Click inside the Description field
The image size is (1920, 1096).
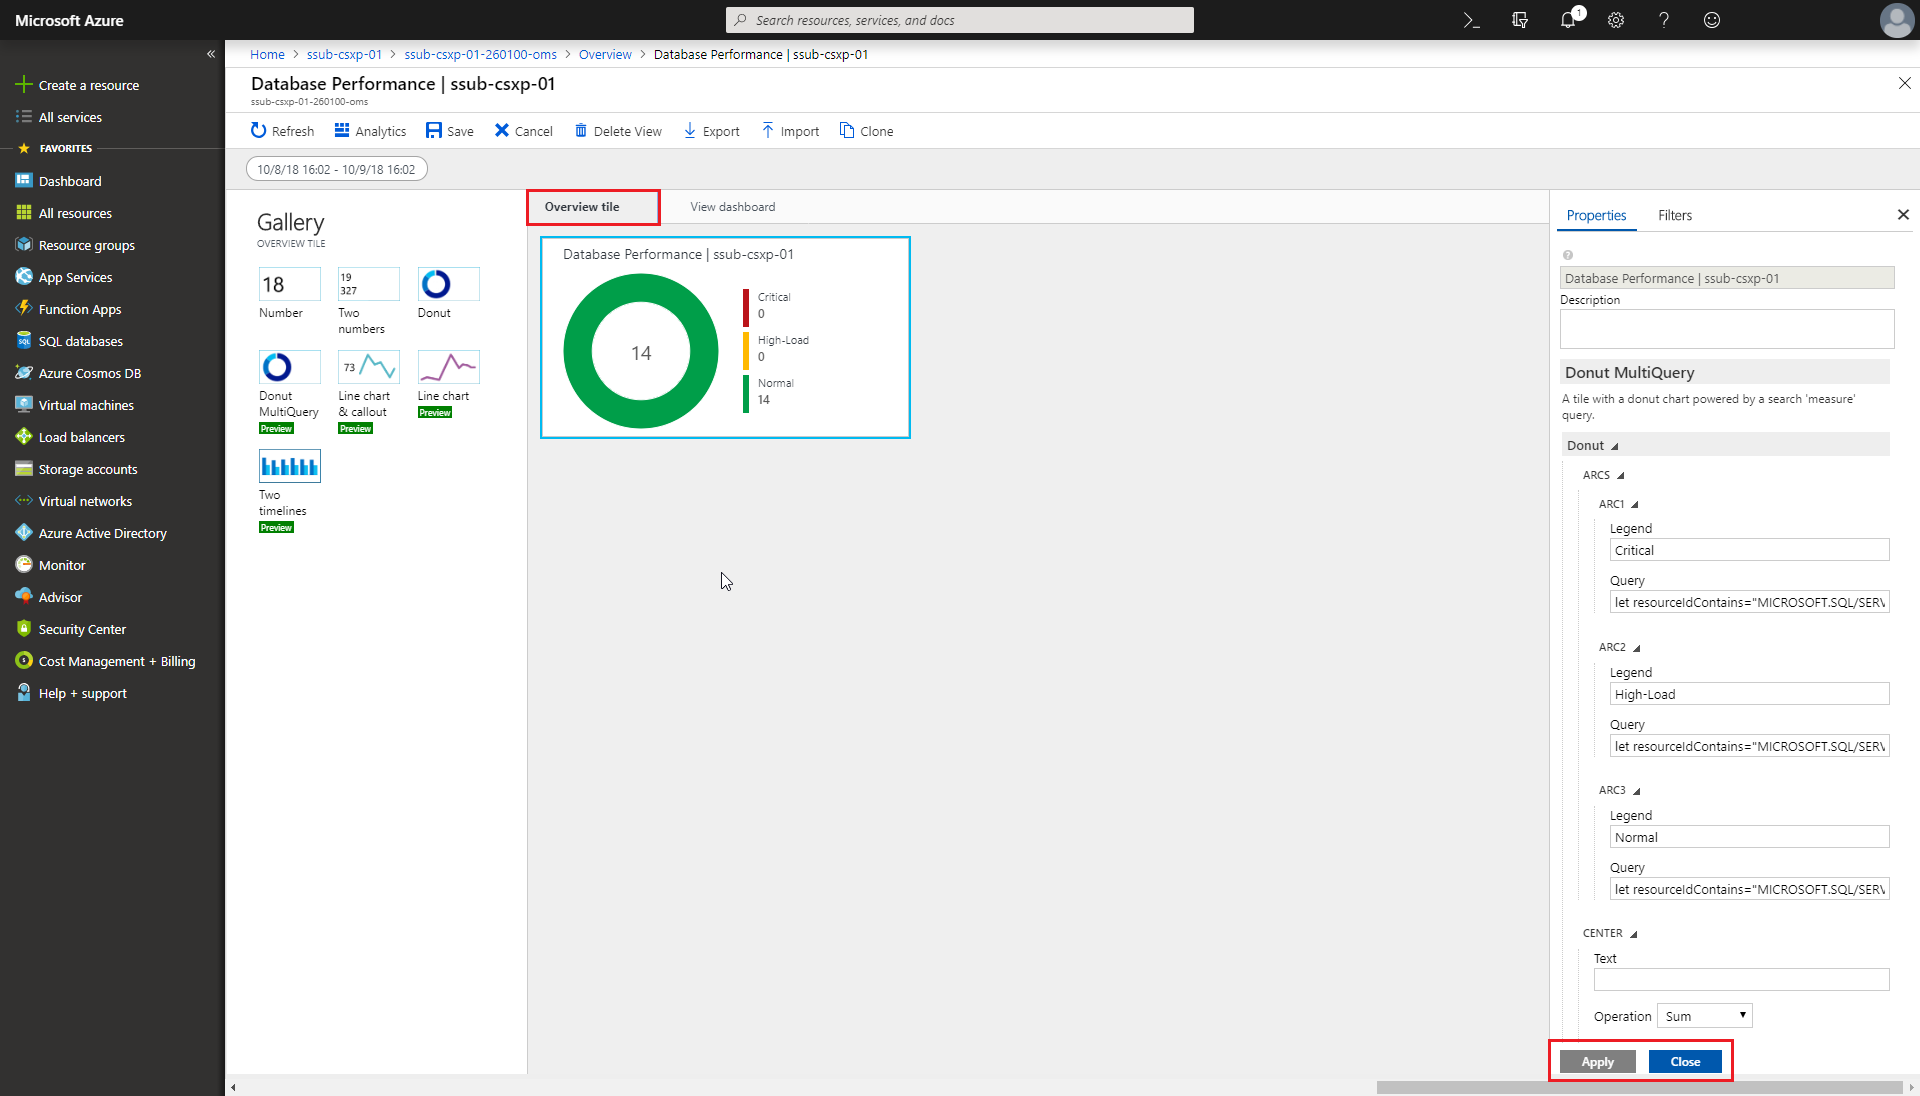pyautogui.click(x=1726, y=328)
